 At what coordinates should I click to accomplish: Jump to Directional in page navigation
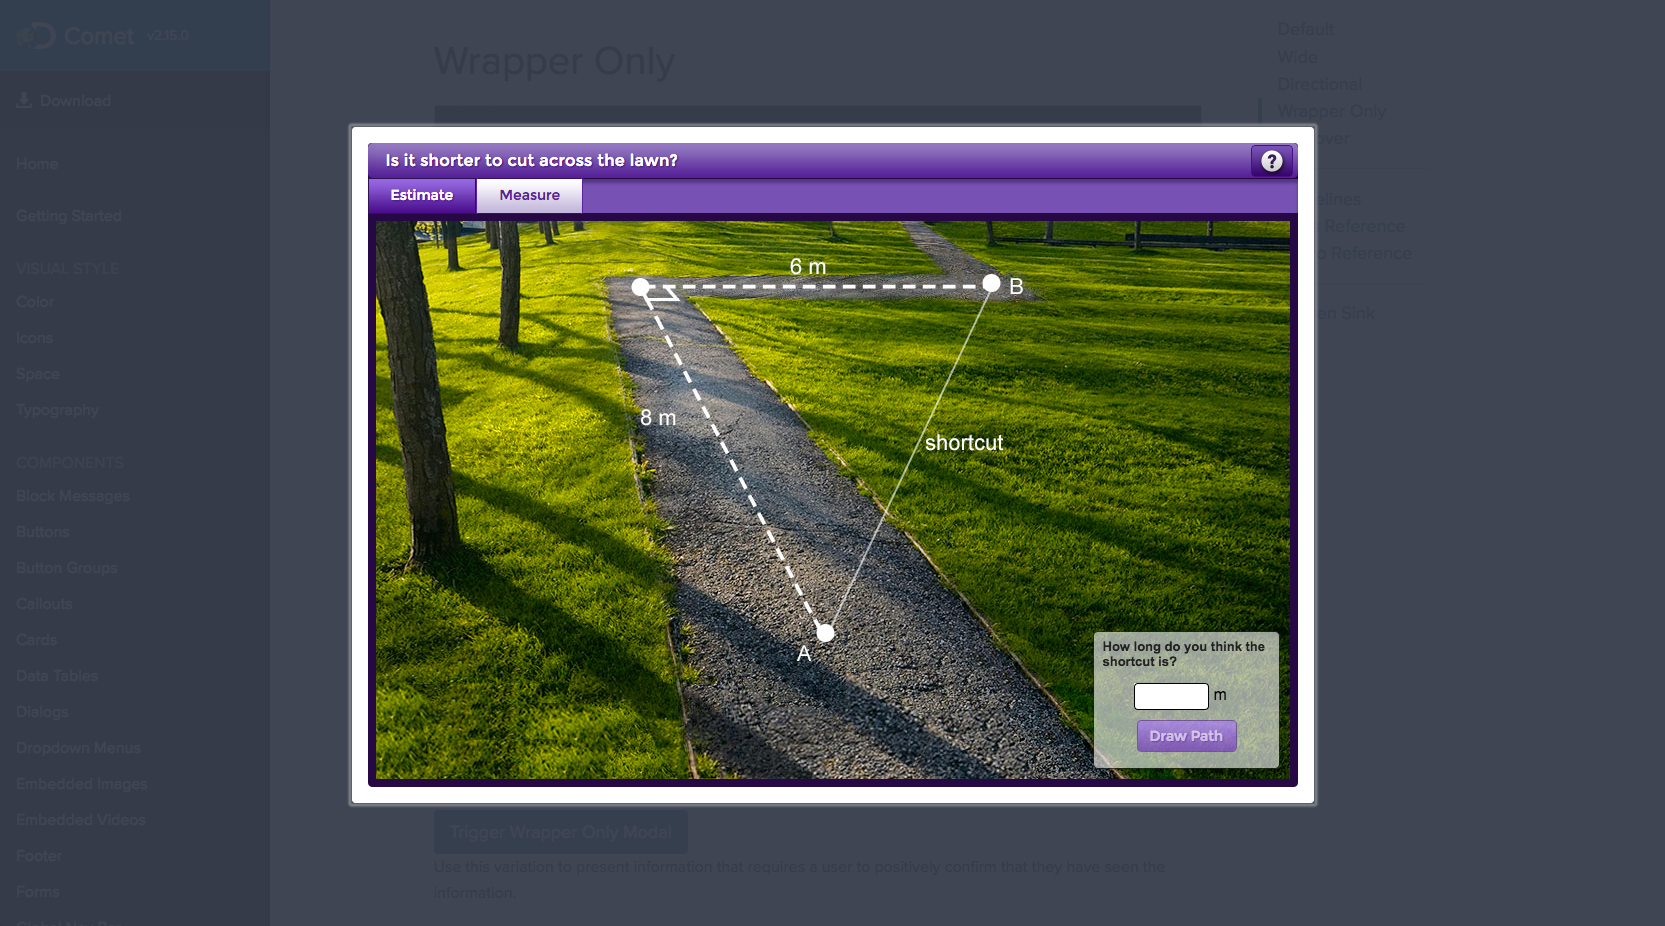click(1319, 84)
